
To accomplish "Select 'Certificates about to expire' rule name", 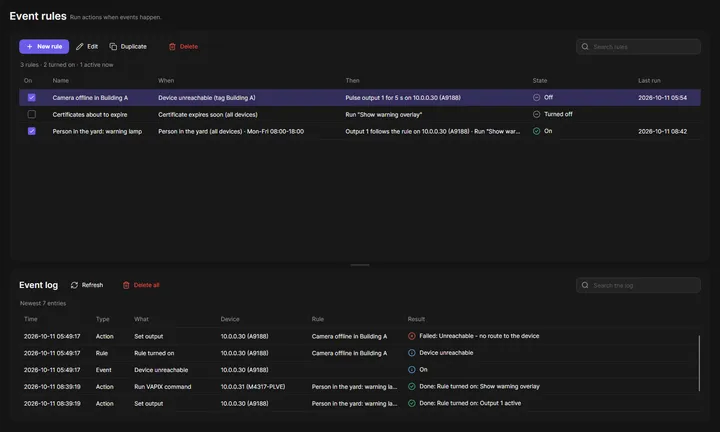I will point(90,114).
